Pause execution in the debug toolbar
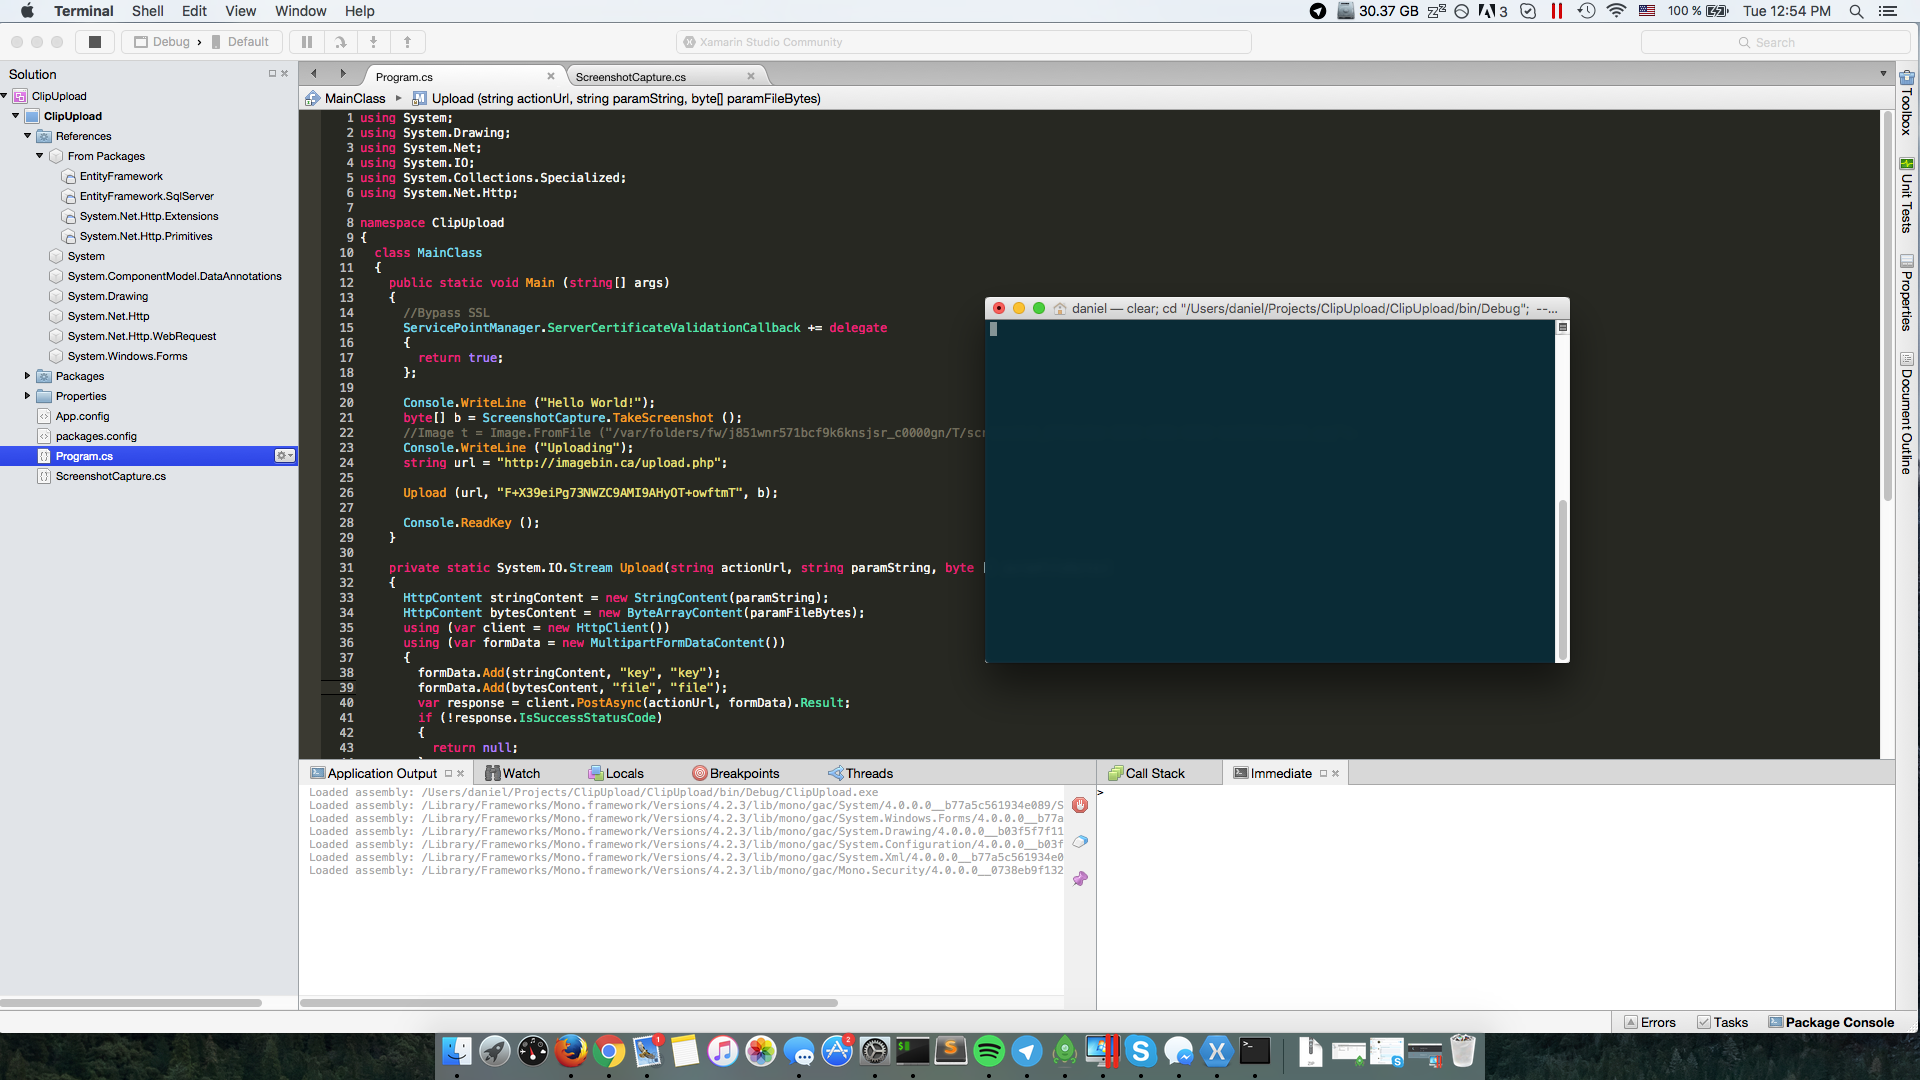The height and width of the screenshot is (1080, 1920). tap(307, 42)
